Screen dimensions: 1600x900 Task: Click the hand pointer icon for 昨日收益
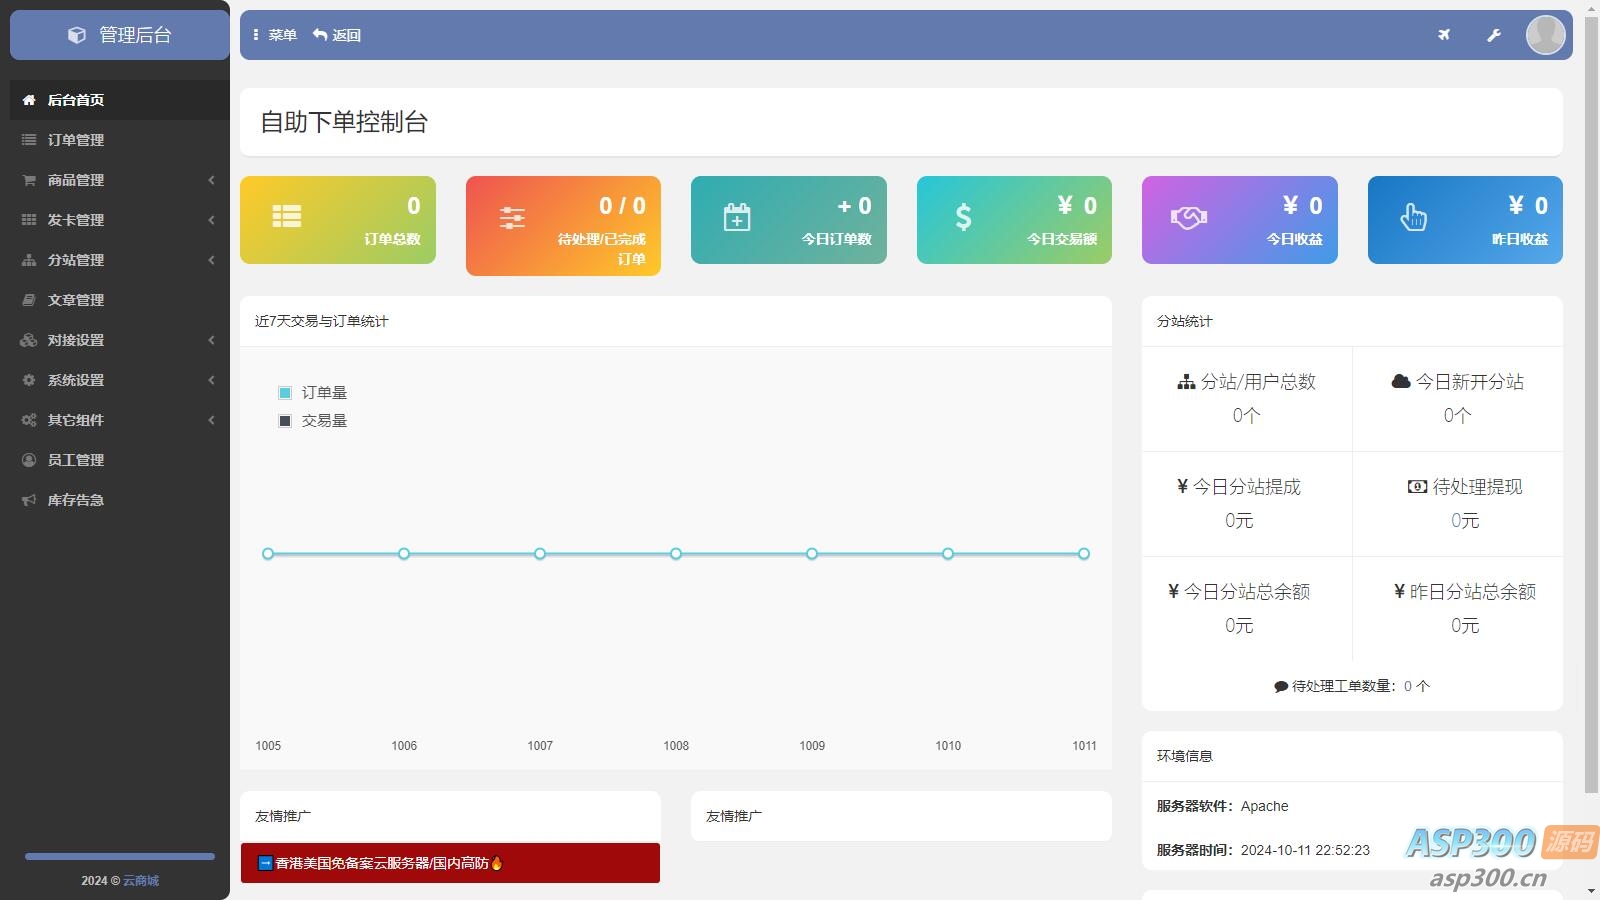[x=1413, y=217]
